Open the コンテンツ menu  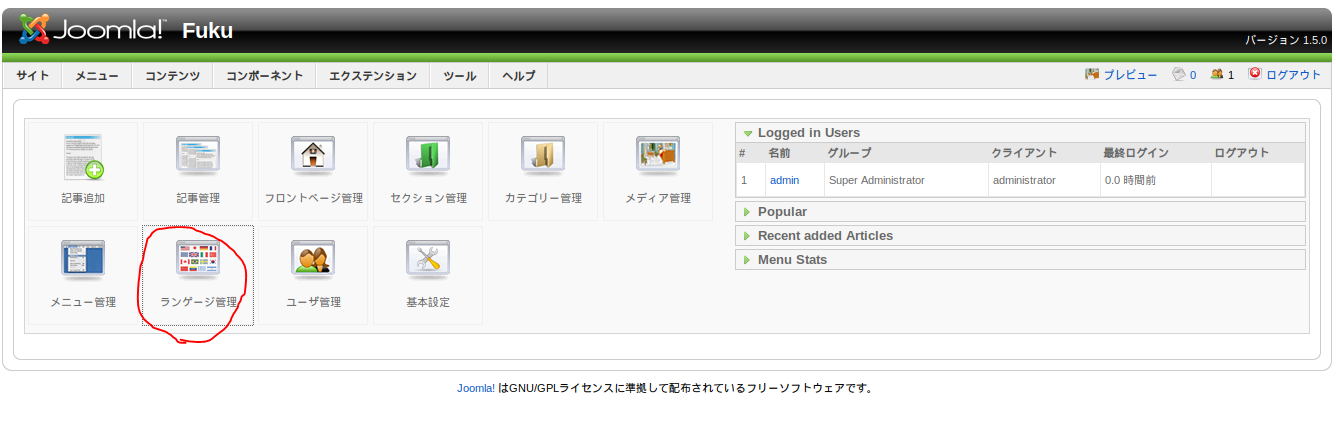172,76
